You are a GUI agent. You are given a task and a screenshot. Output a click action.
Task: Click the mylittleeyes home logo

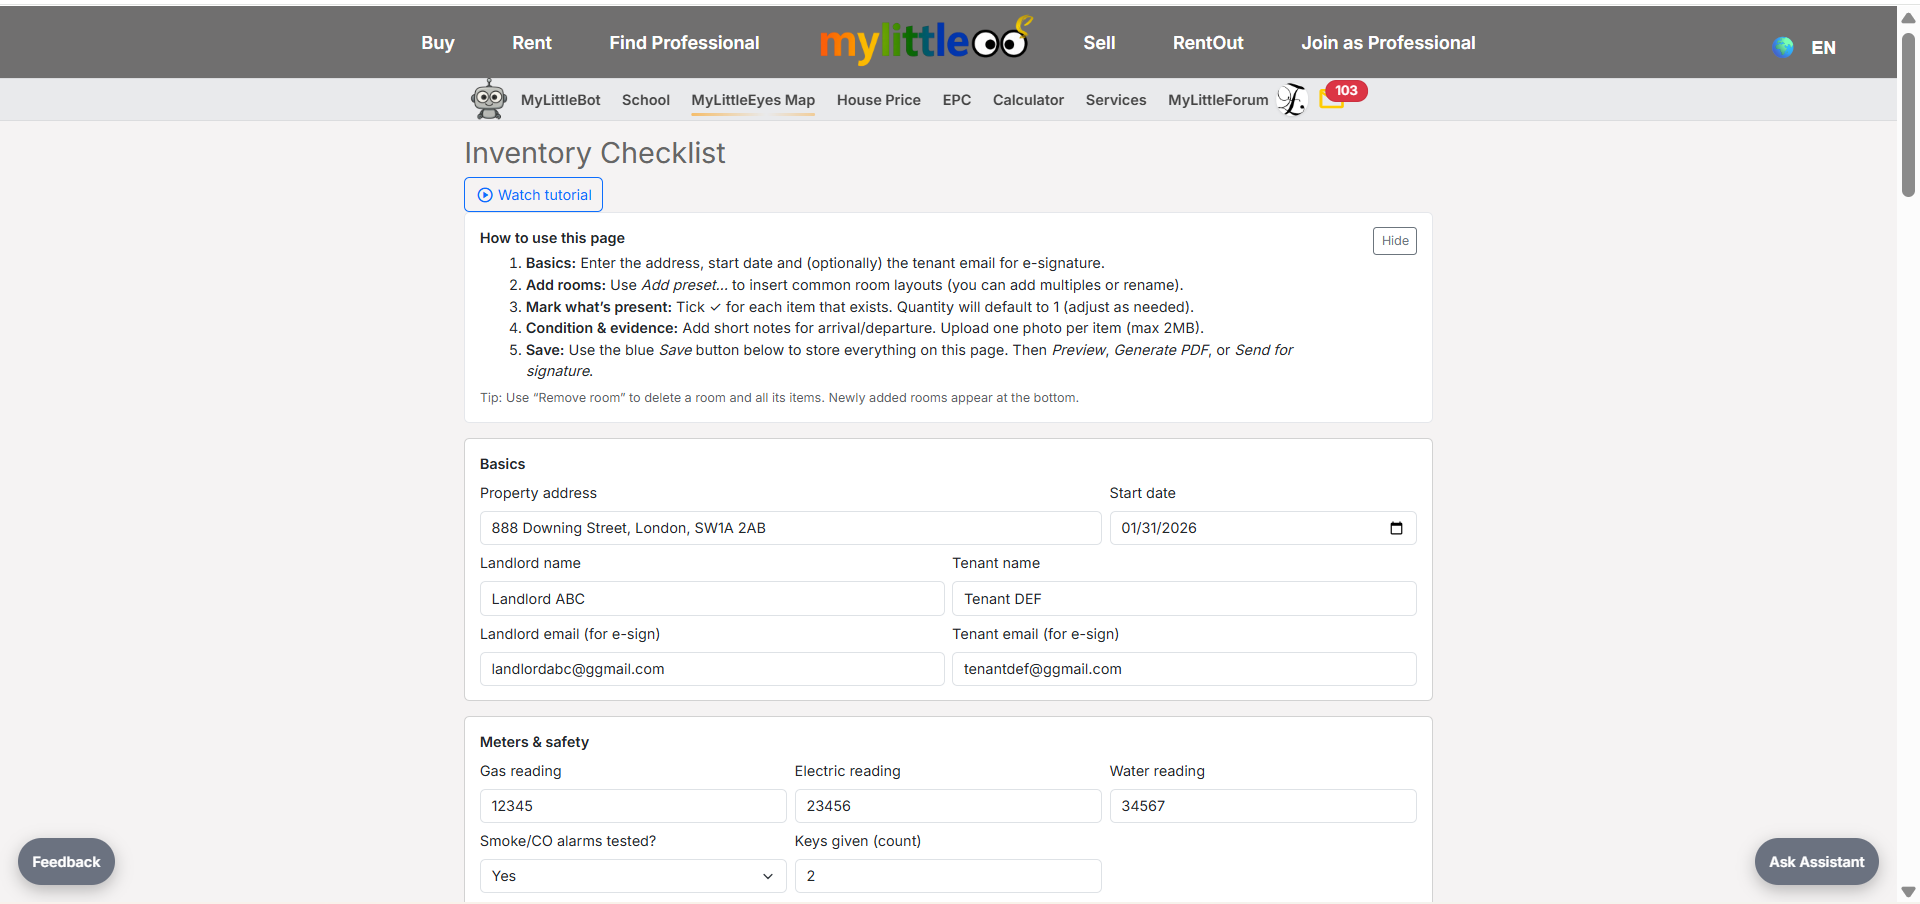924,42
